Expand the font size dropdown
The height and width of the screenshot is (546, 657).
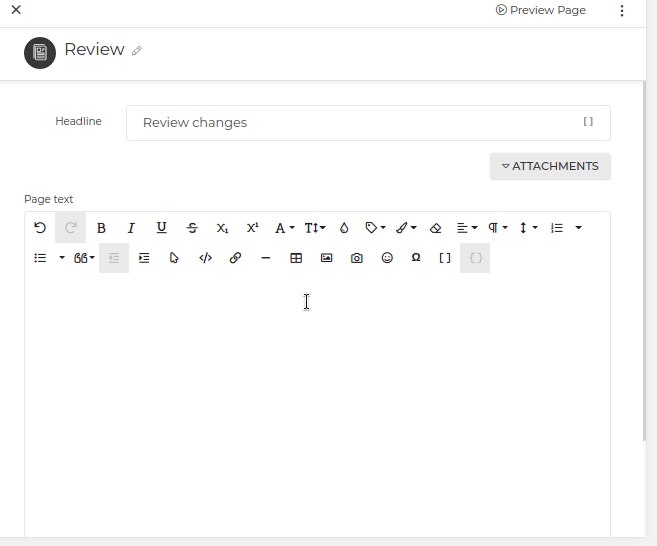[315, 228]
